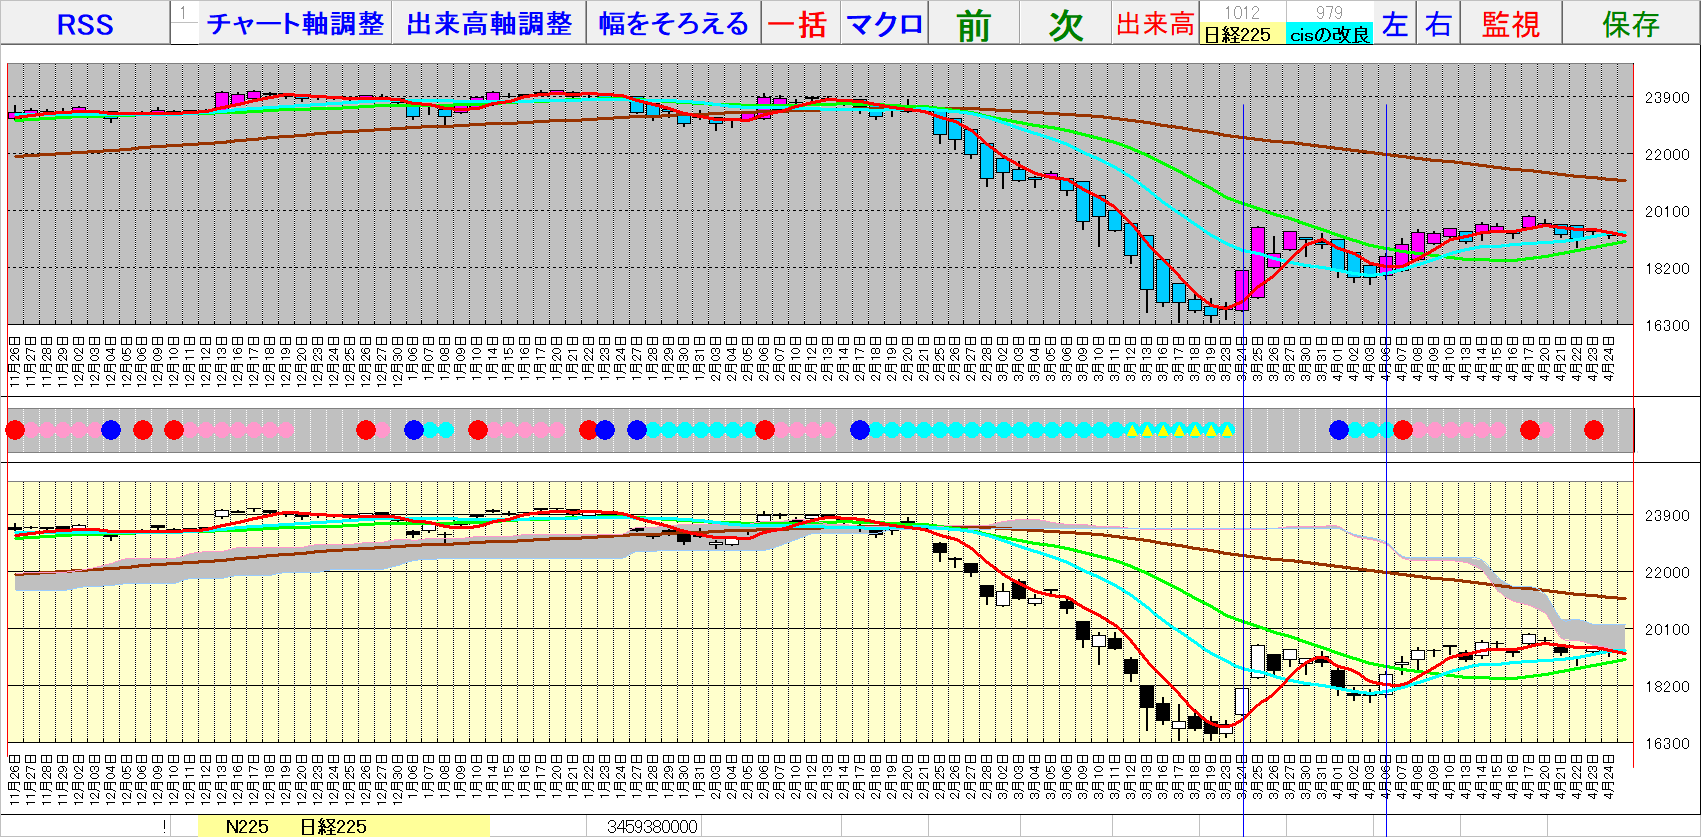Image resolution: width=1701 pixels, height=837 pixels.
Task: Click the RSS button
Action: click(x=85, y=24)
